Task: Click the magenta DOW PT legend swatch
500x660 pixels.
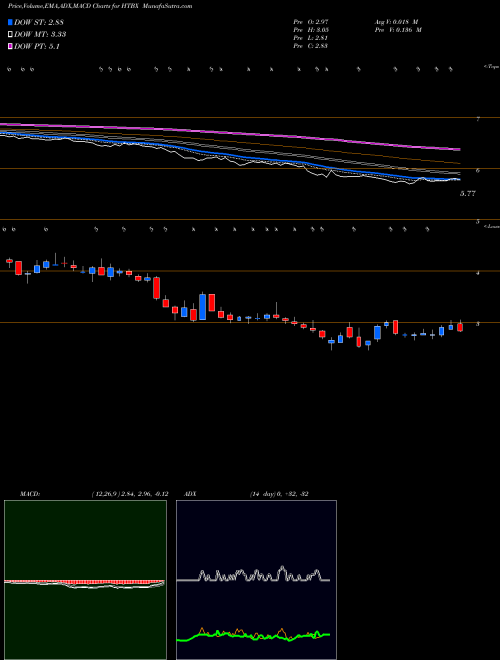Action: [11, 46]
